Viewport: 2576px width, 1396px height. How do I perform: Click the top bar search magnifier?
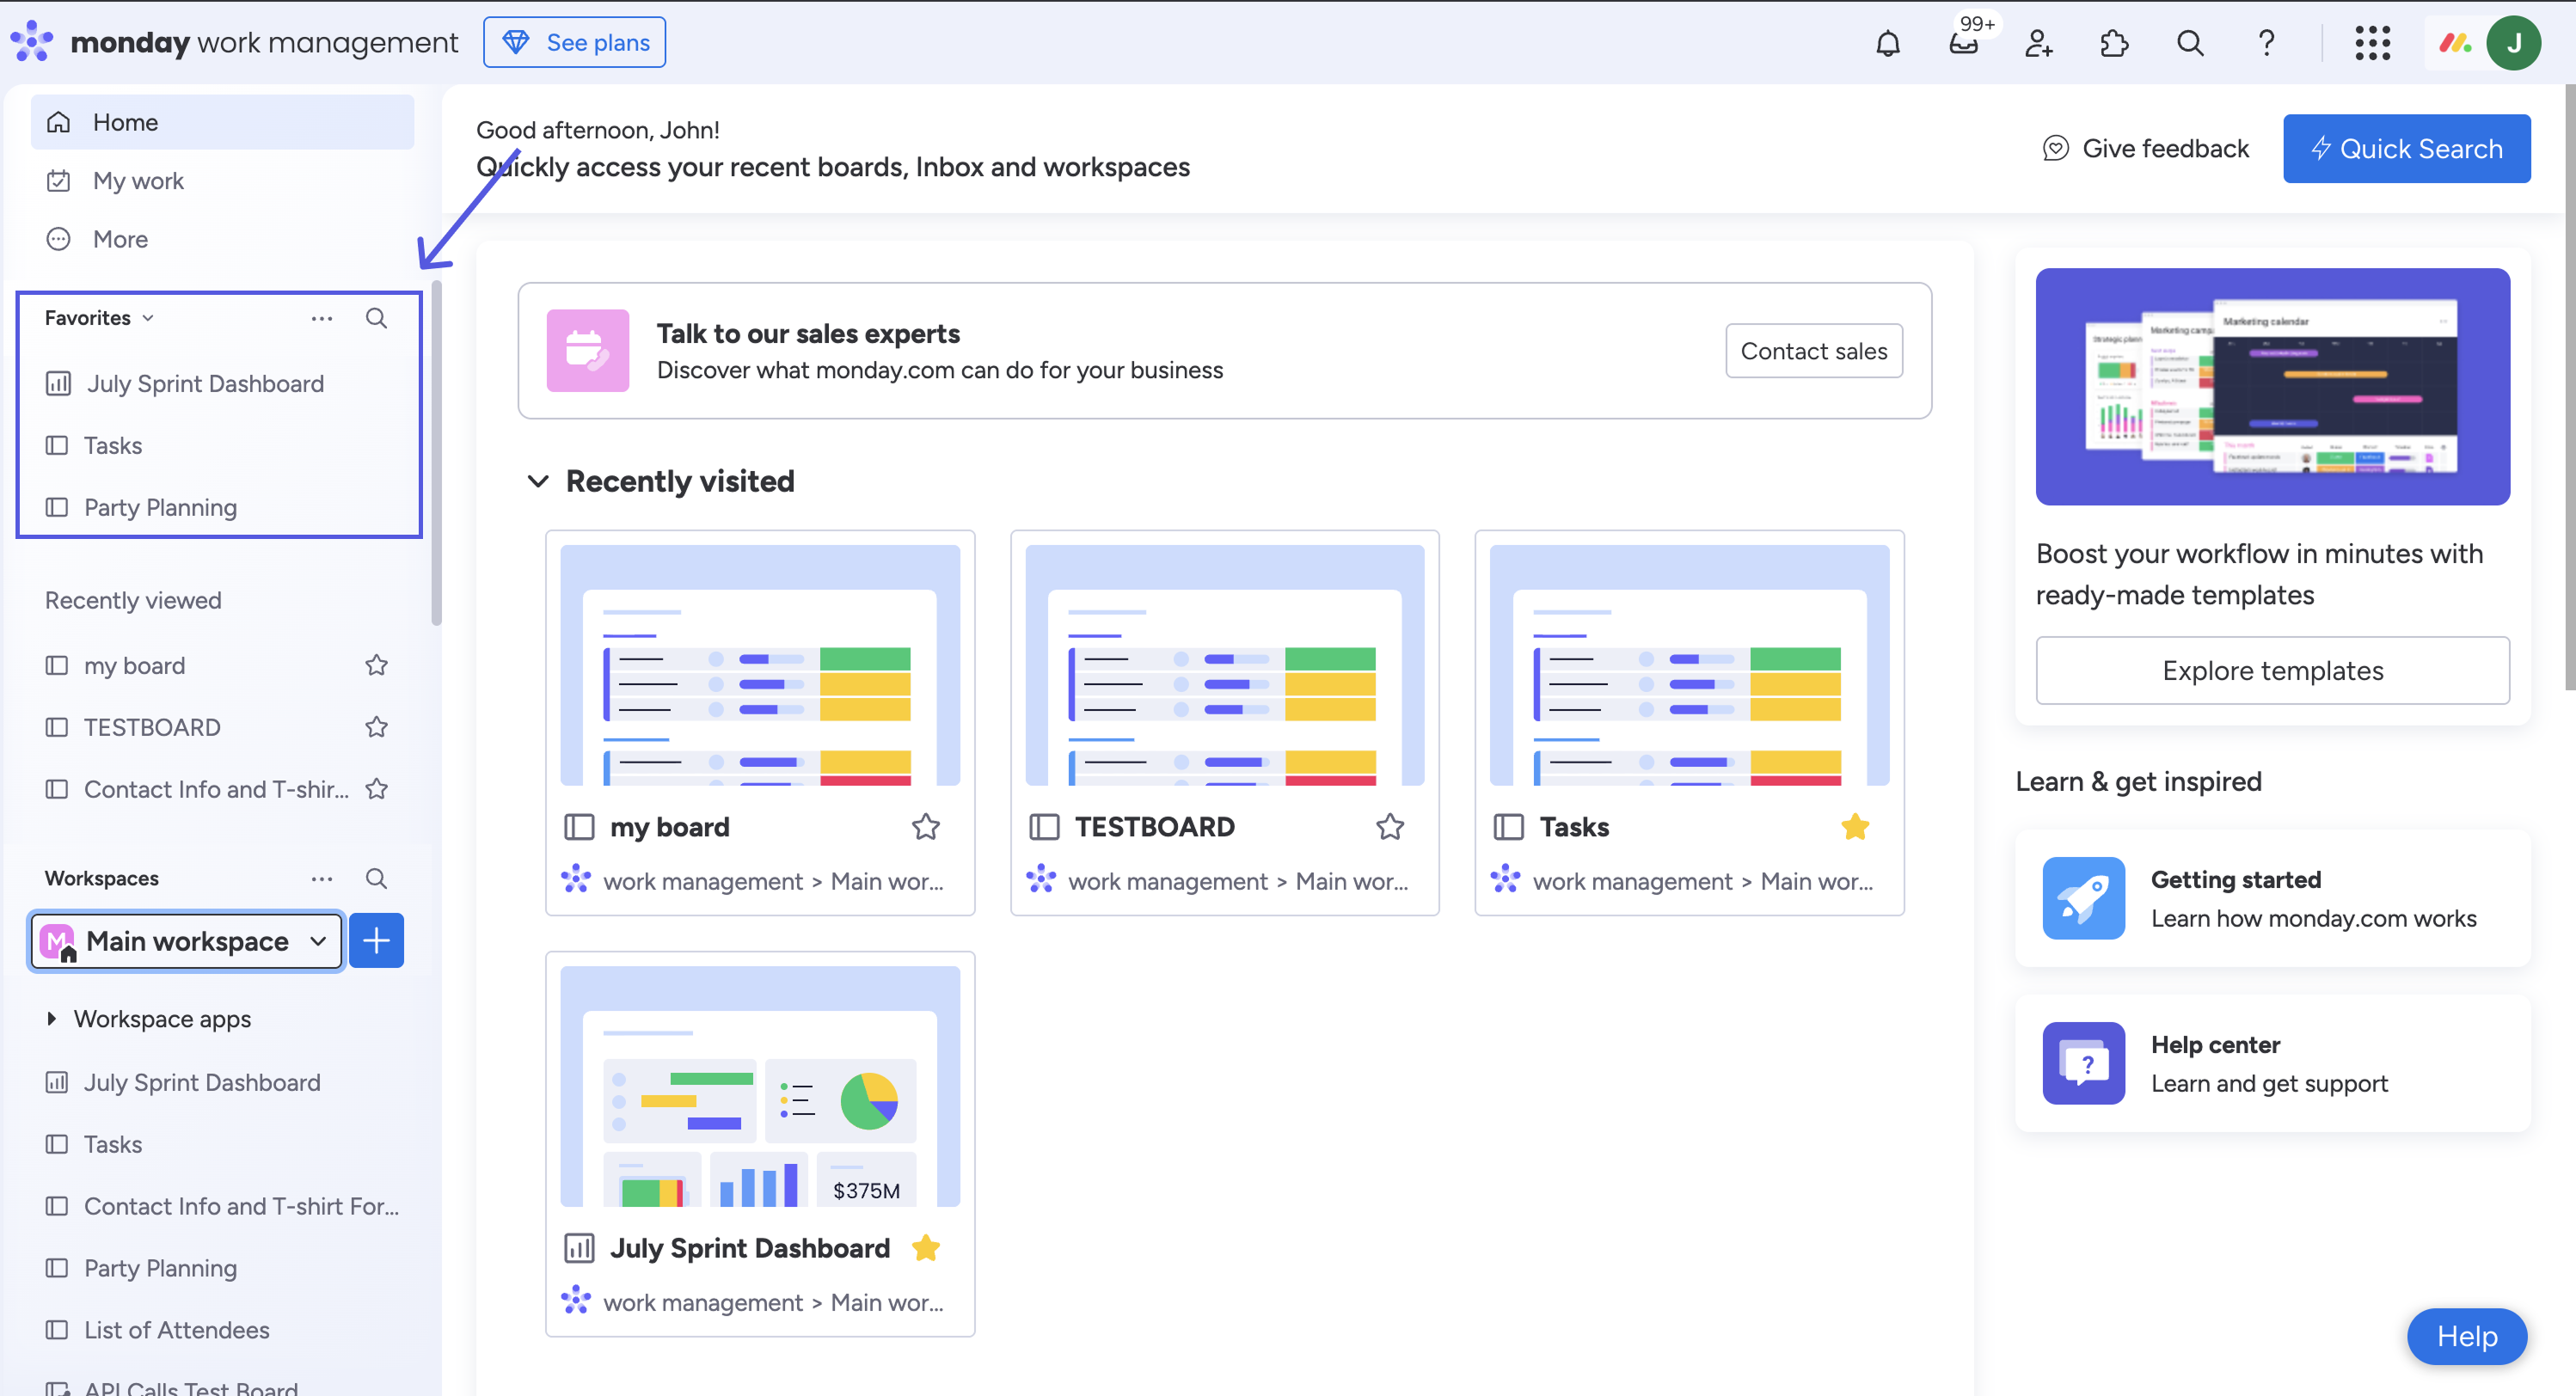pos(2190,43)
